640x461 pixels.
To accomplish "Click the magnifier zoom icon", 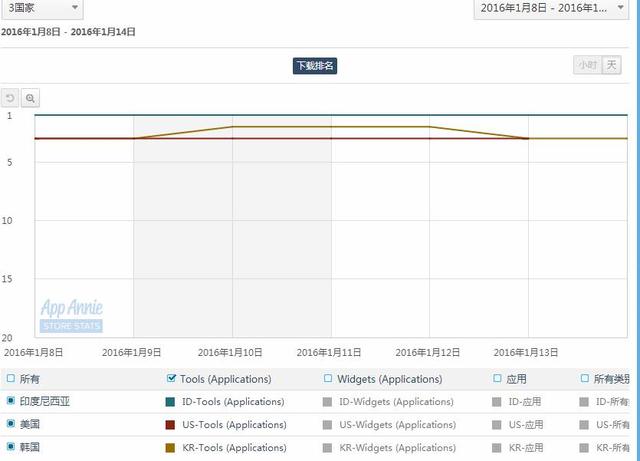I will (x=30, y=98).
